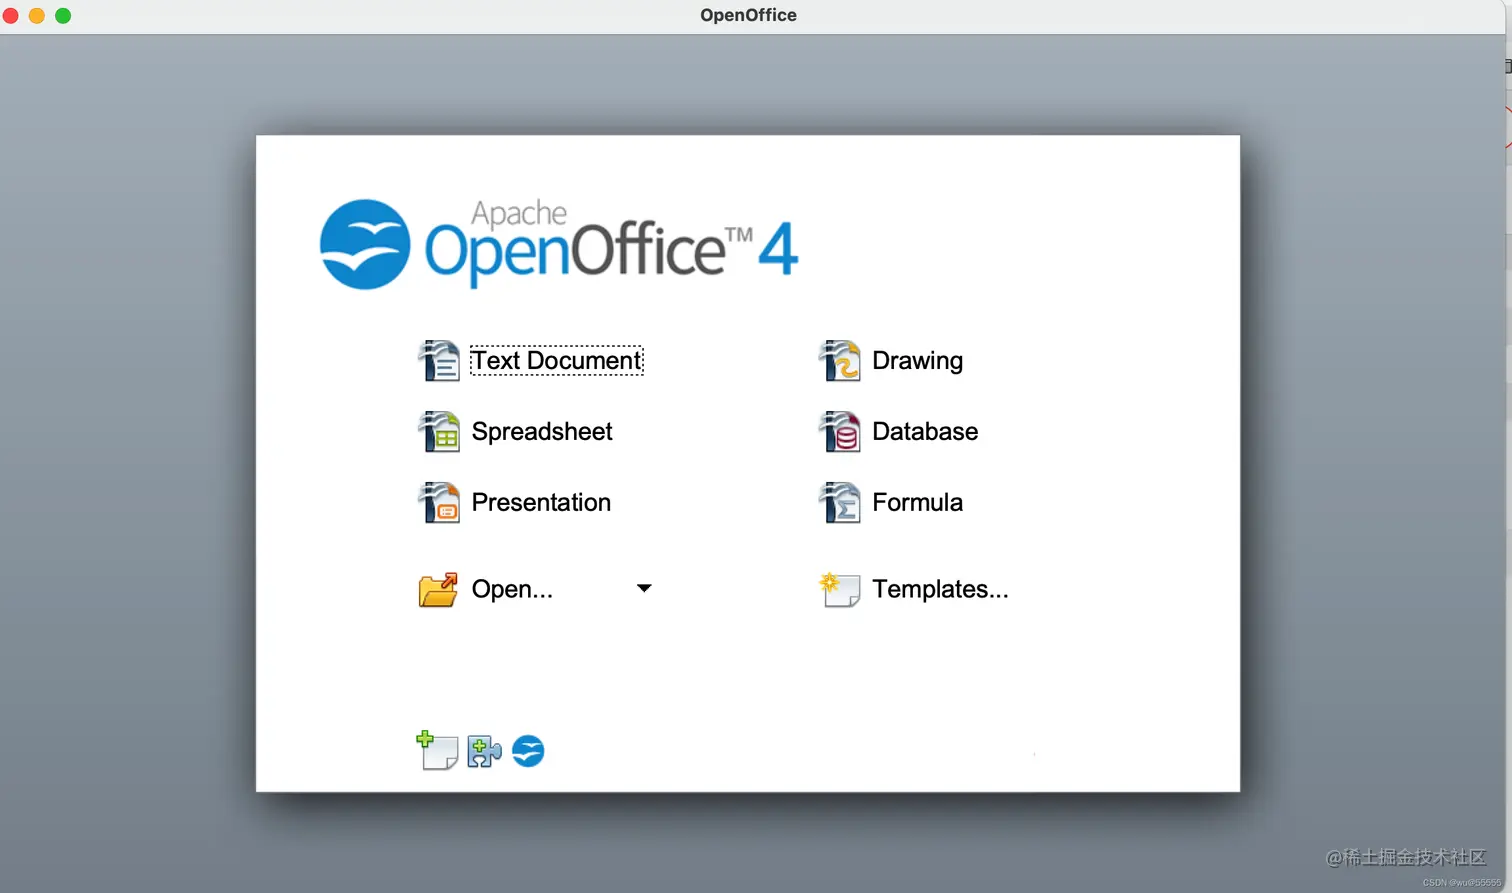1512x893 pixels.
Task: Click the Drawing app icon
Action: coord(839,360)
